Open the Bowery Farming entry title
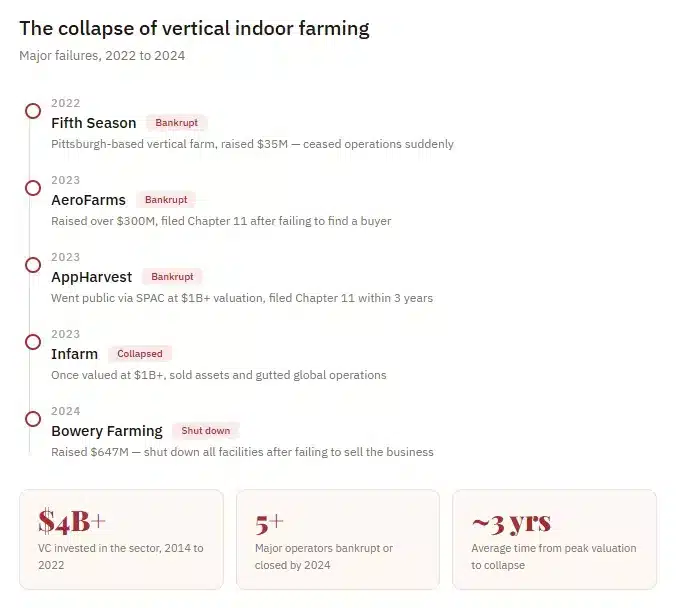The height and width of the screenshot is (608, 686). 107,431
